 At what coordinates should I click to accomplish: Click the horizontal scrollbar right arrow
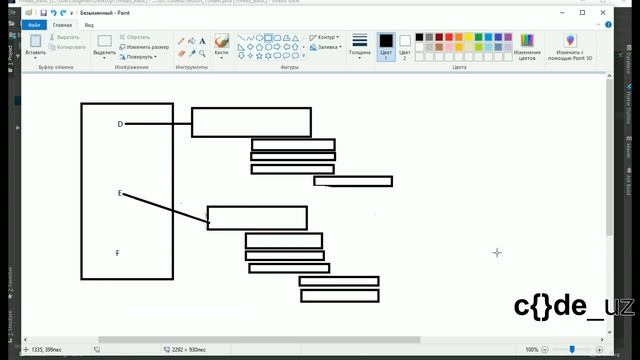pos(602,340)
